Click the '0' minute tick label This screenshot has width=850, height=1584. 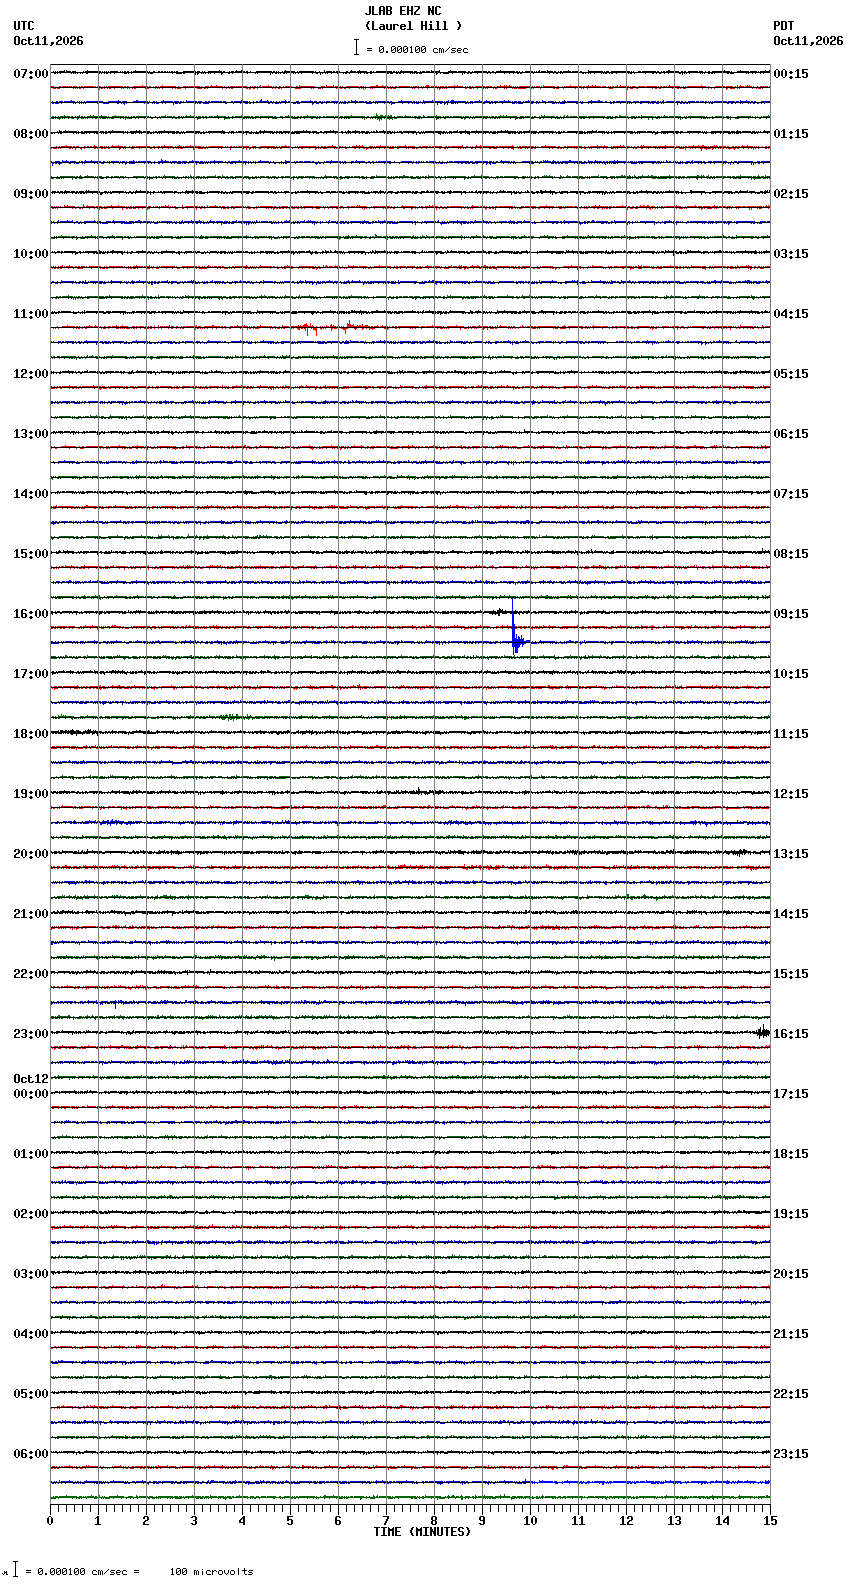(50, 1521)
